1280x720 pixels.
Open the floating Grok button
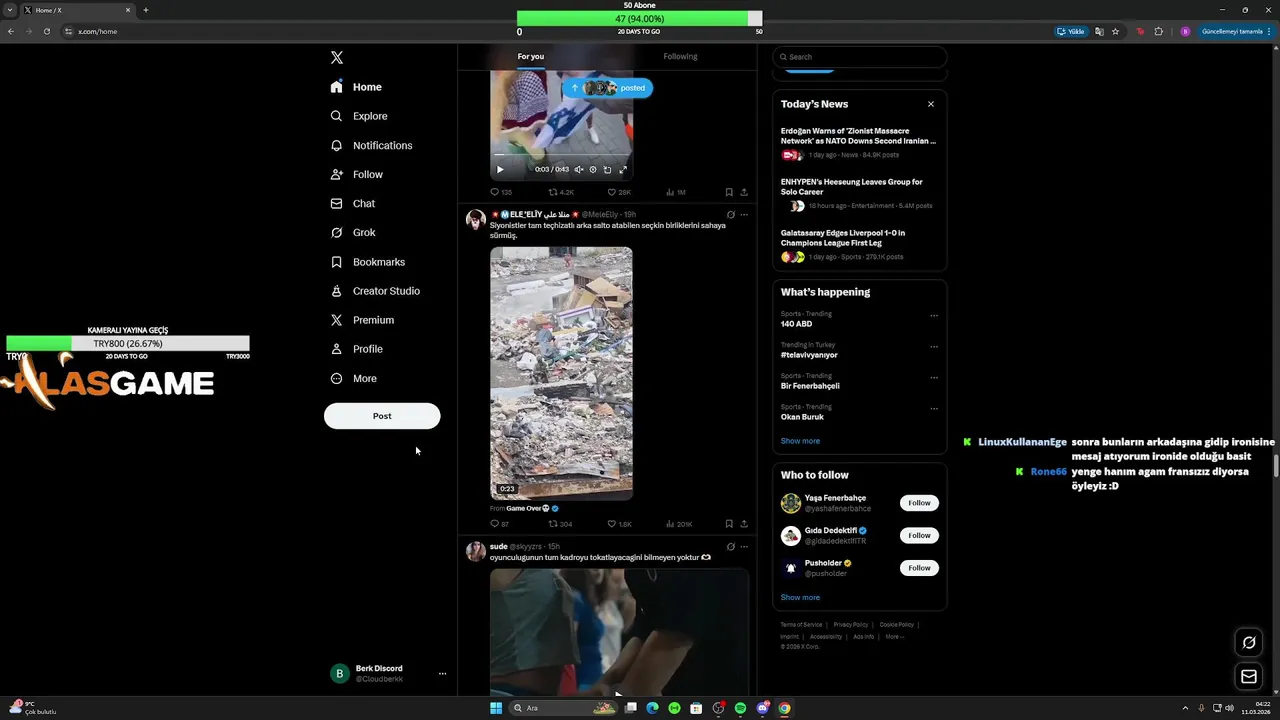1249,643
